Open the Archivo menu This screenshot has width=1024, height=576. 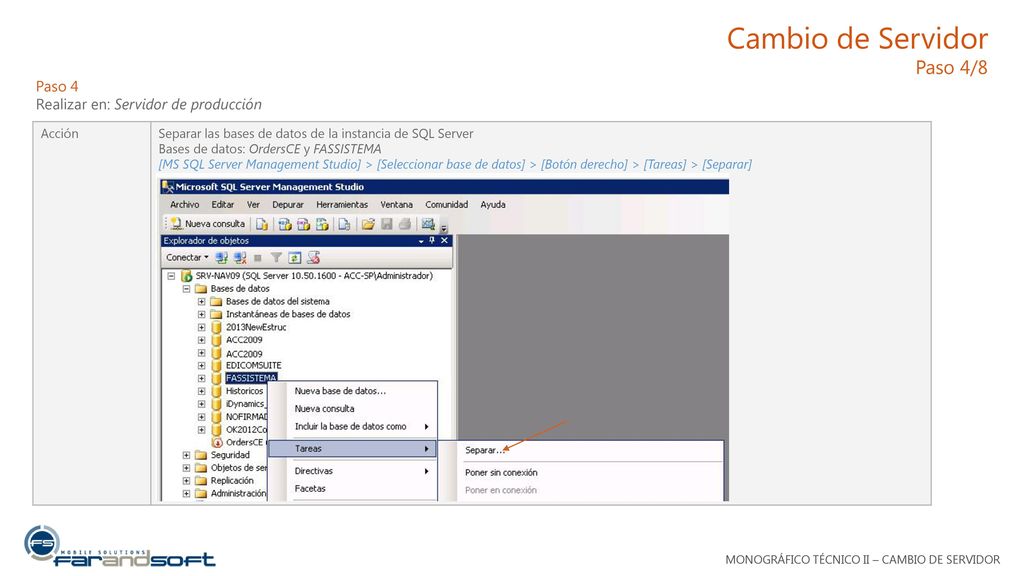[185, 204]
